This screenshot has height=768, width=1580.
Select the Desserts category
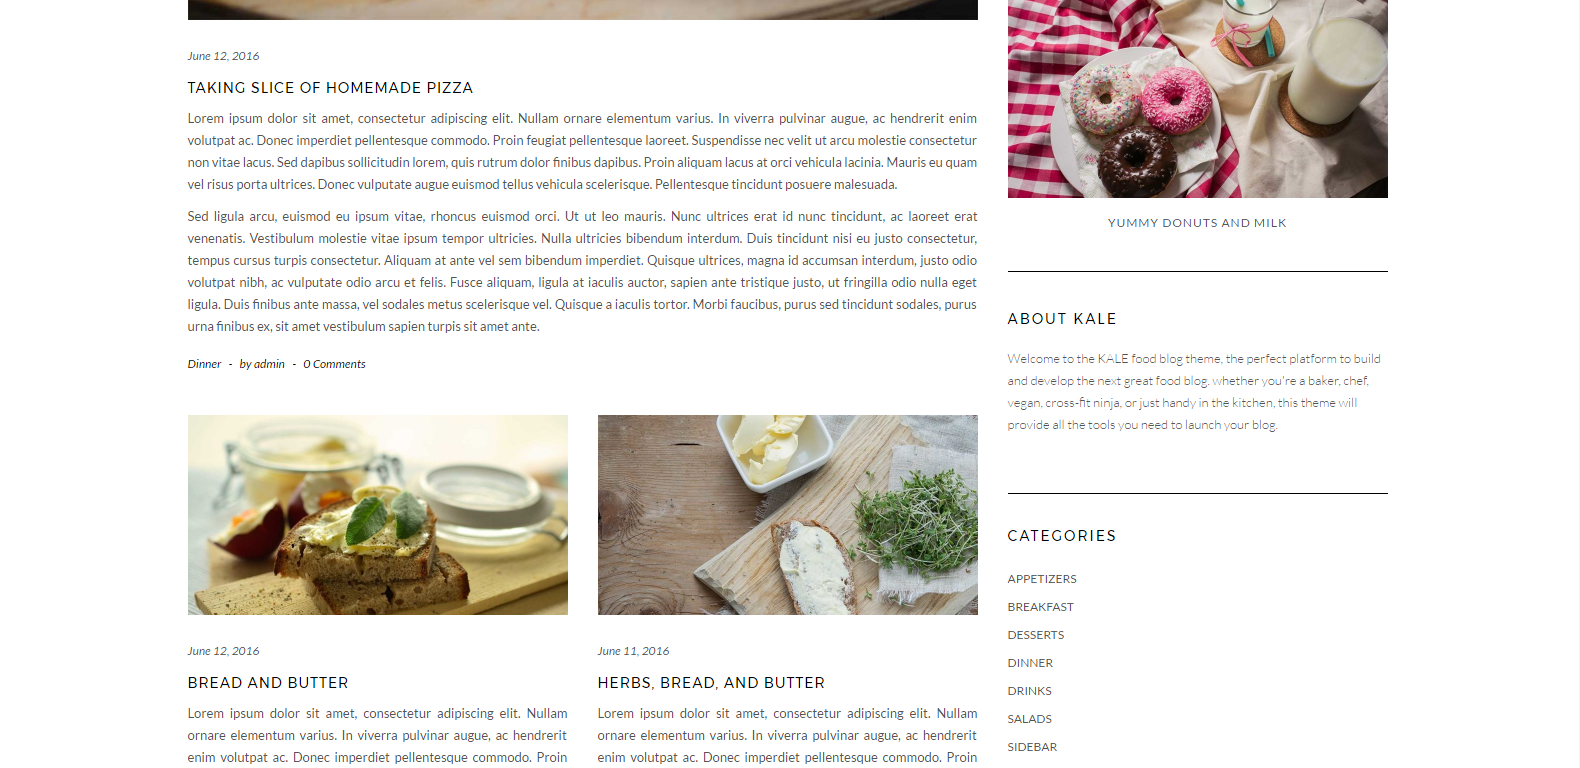(1036, 635)
